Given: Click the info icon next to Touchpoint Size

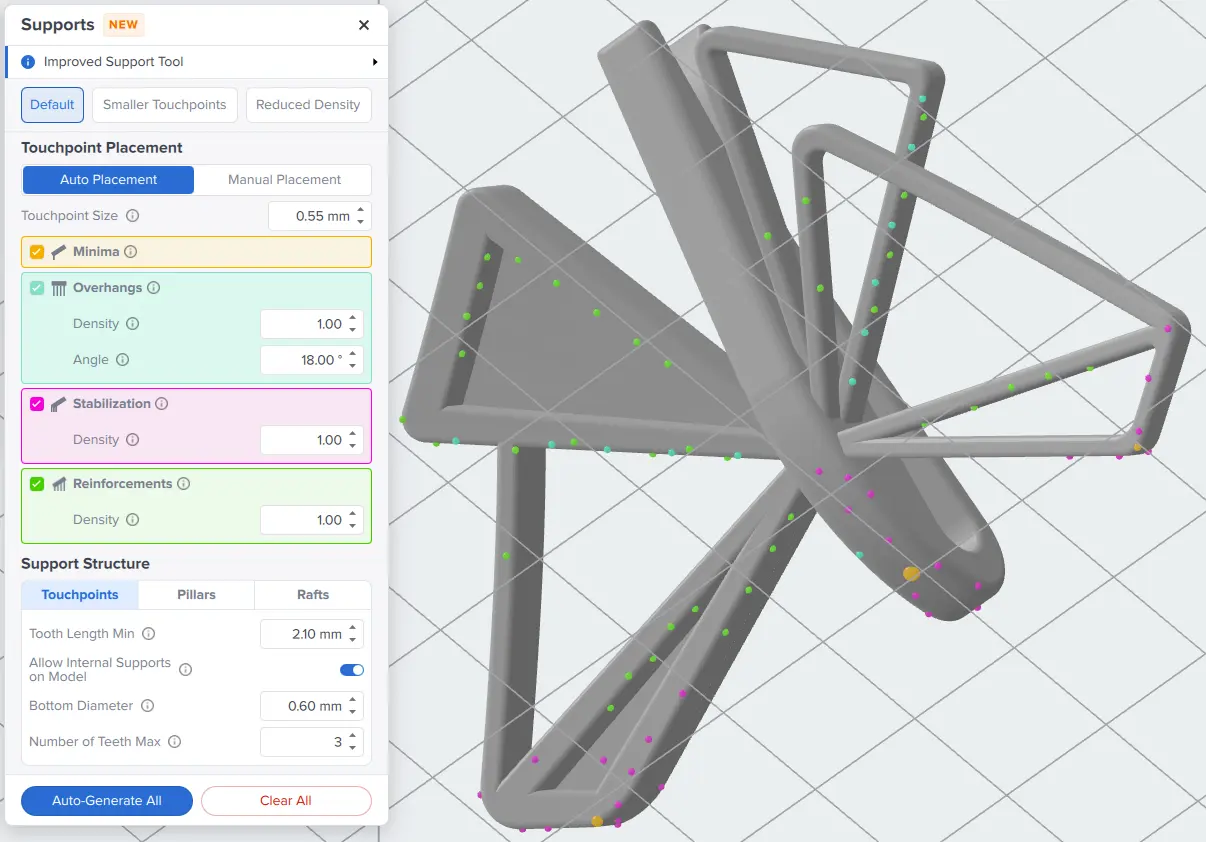Looking at the screenshot, I should [133, 216].
